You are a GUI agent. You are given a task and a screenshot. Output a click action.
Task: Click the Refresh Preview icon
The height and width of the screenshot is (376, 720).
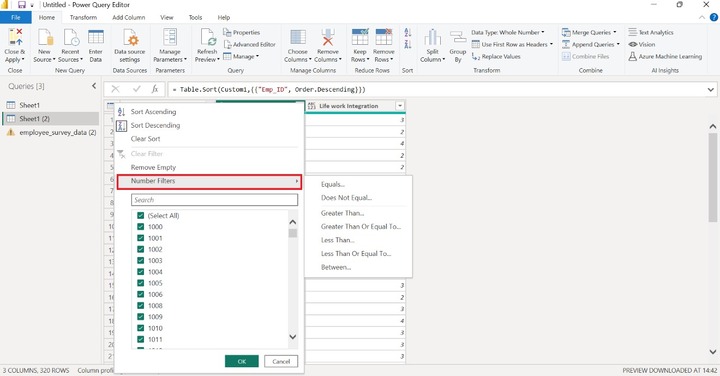pos(207,37)
